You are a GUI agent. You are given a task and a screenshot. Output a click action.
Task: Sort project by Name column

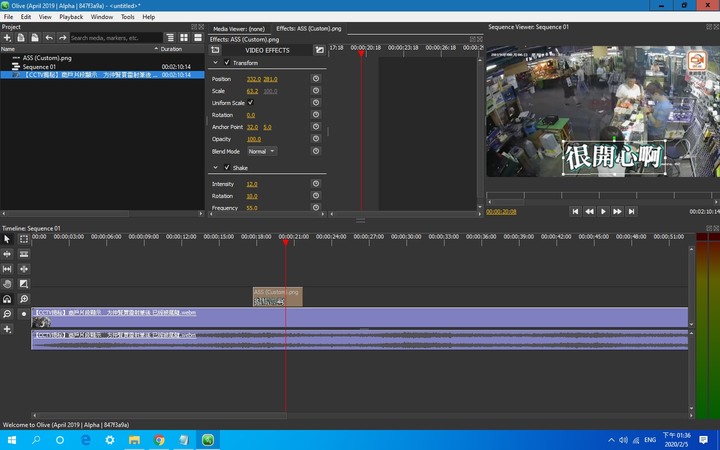click(79, 49)
